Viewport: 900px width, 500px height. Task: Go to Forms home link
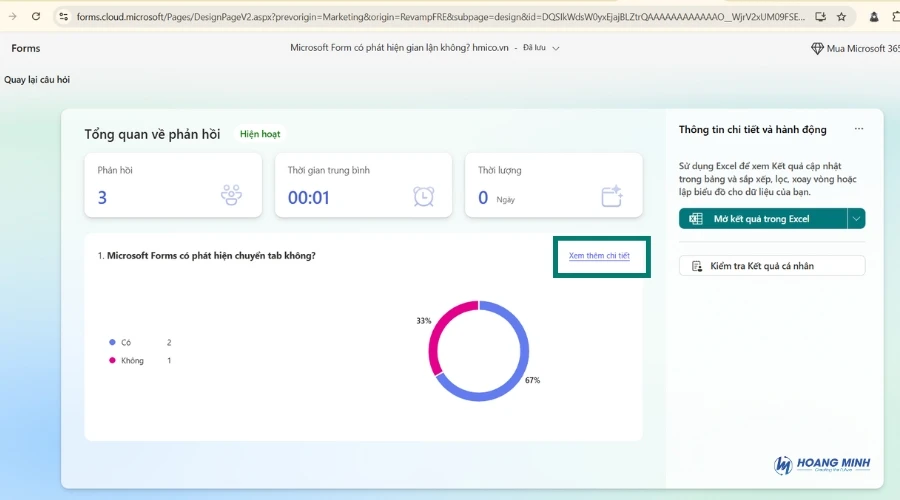26,48
